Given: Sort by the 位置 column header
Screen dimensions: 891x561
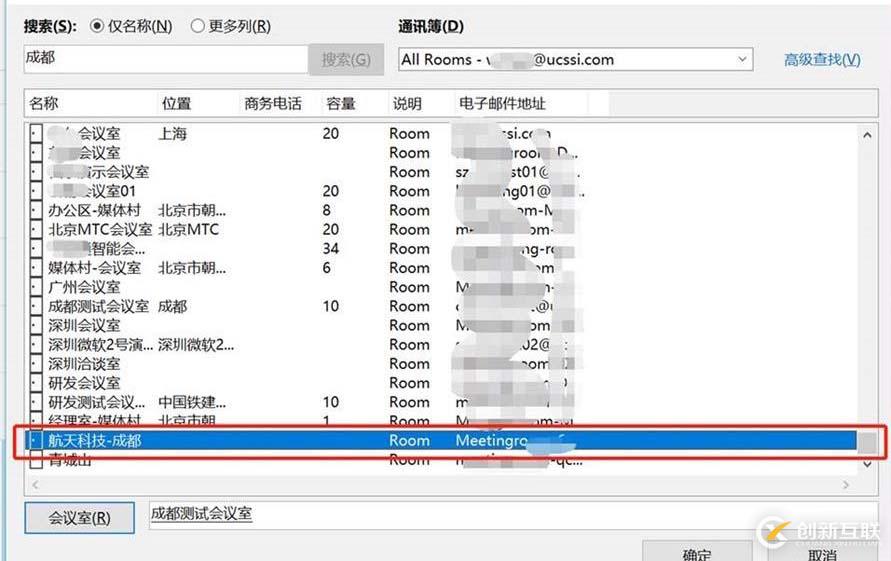Looking at the screenshot, I should 176,103.
